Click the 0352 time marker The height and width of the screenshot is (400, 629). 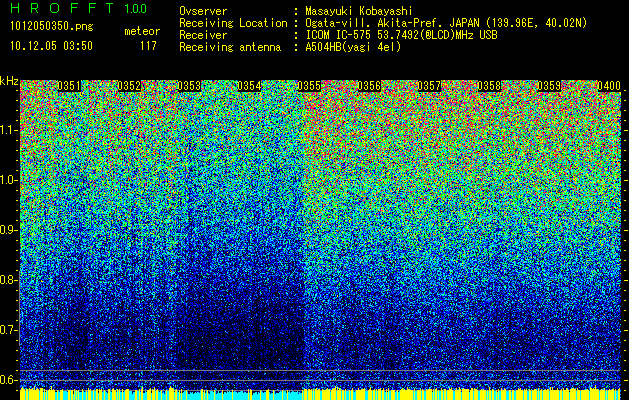[129, 86]
